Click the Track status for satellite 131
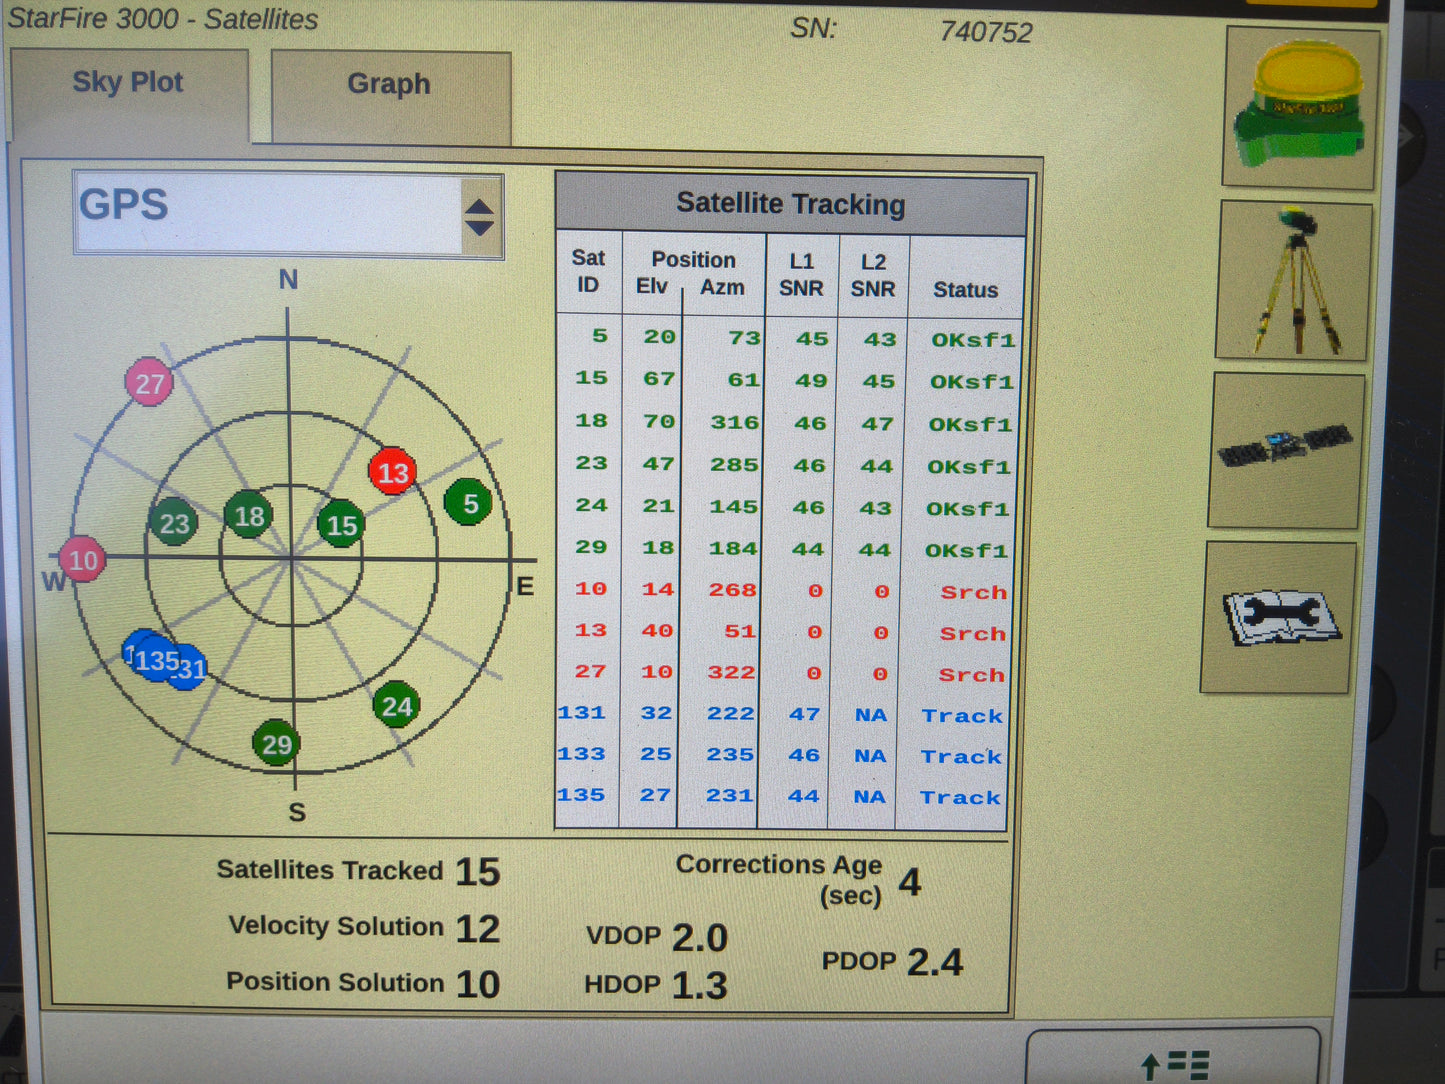Viewport: 1445px width, 1084px height. click(962, 716)
